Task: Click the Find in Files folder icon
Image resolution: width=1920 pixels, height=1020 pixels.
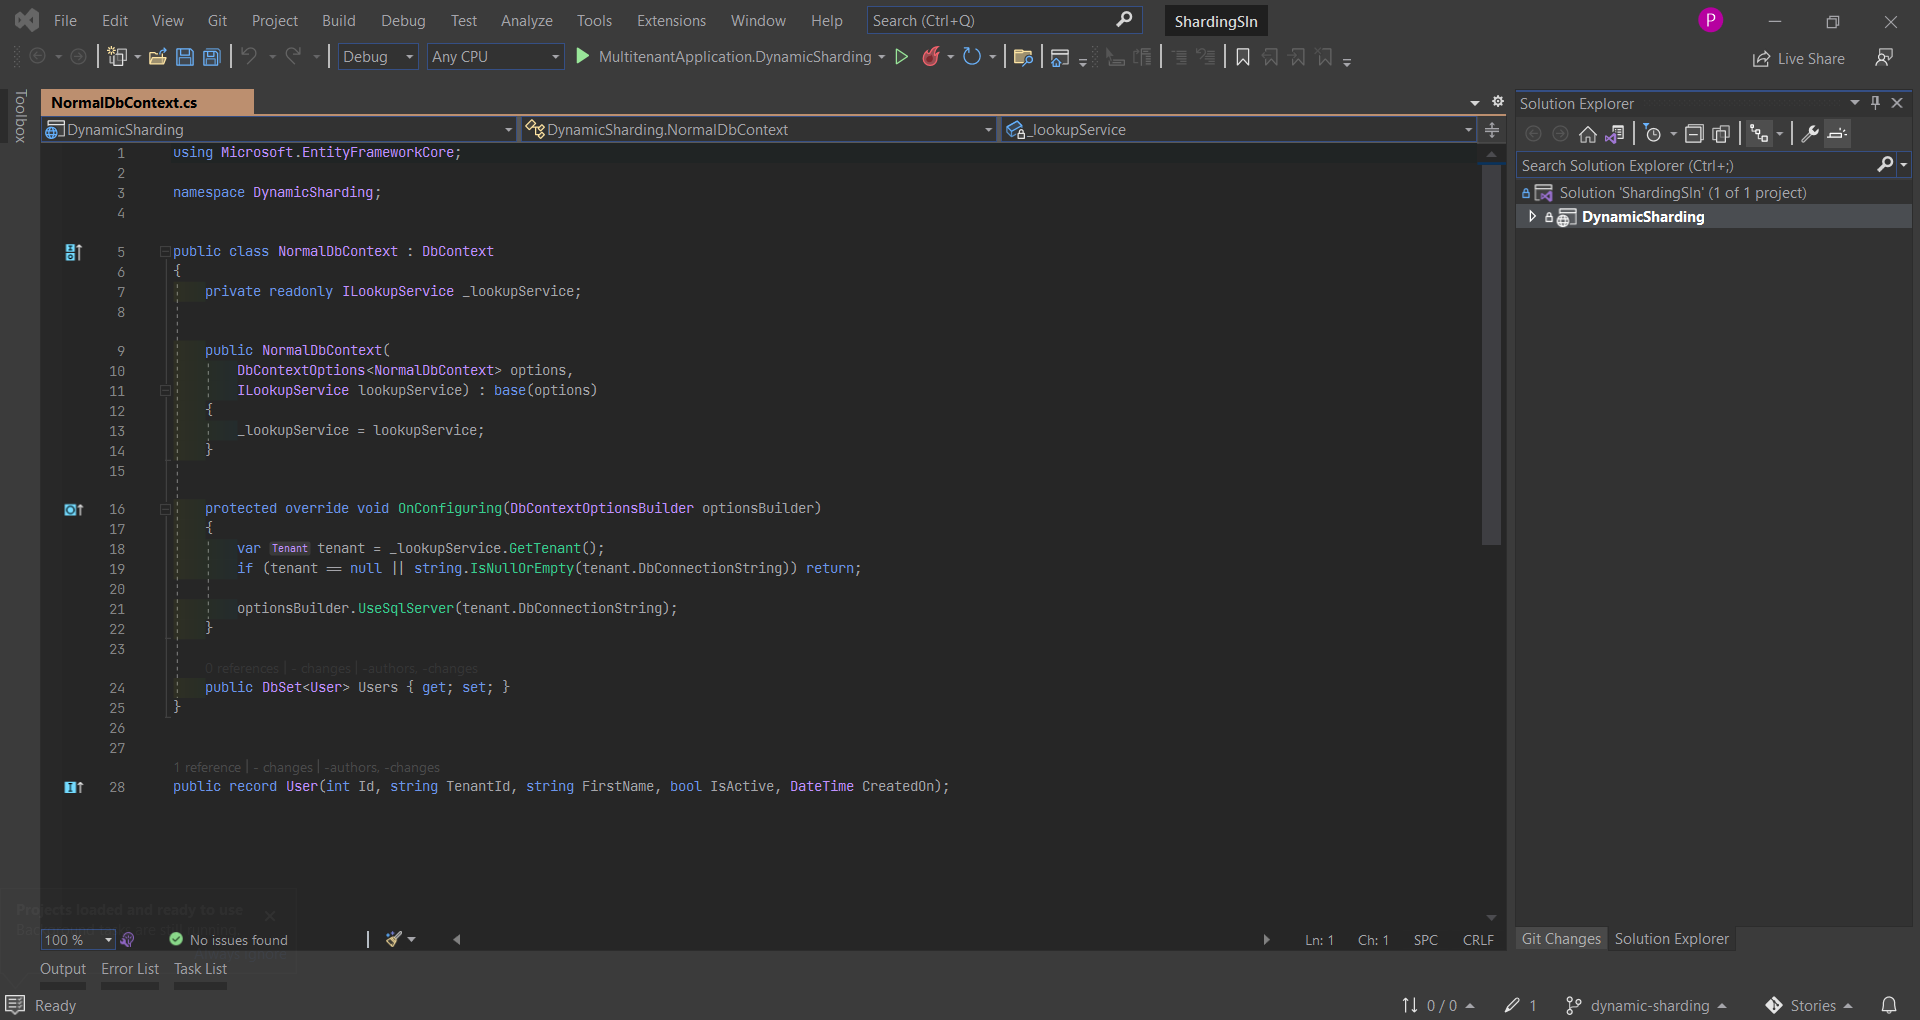Action: [x=1022, y=57]
